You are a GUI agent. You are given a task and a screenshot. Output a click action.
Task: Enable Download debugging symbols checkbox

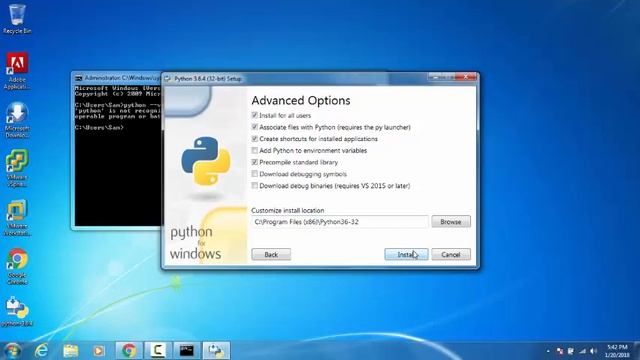(255, 174)
